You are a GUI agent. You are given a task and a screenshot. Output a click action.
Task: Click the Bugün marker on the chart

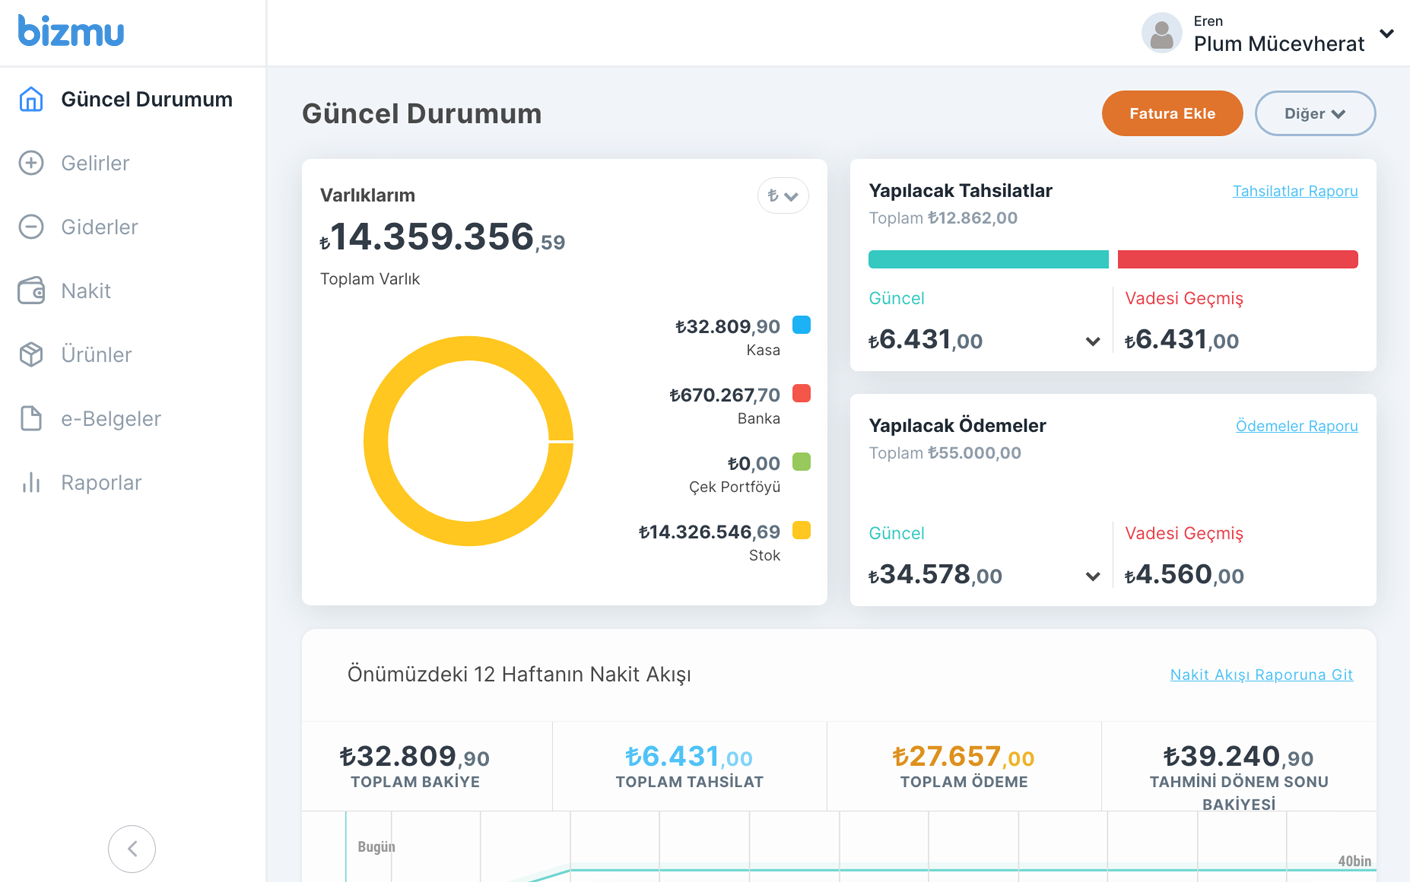click(x=376, y=847)
